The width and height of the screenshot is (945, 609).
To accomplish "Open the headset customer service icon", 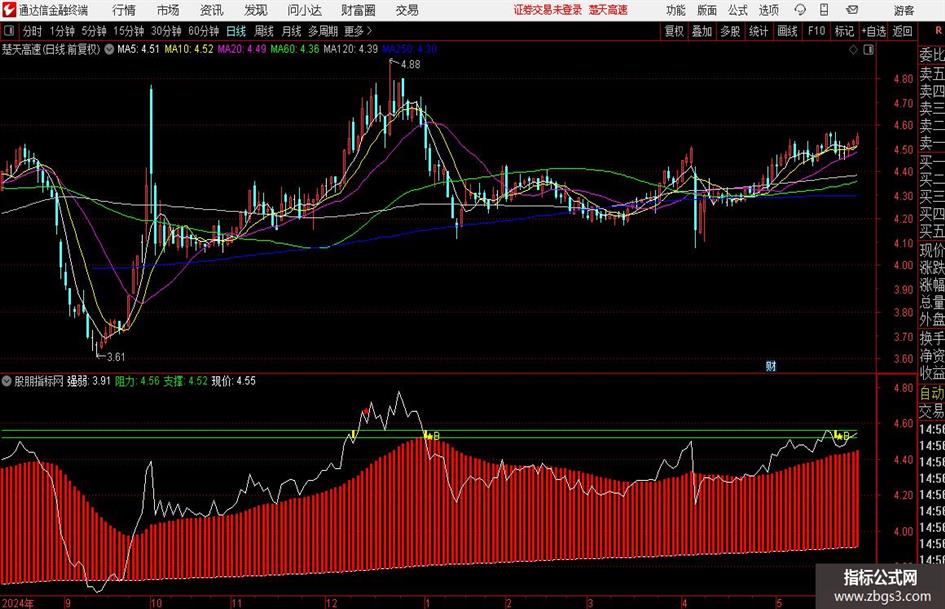I will tap(800, 10).
